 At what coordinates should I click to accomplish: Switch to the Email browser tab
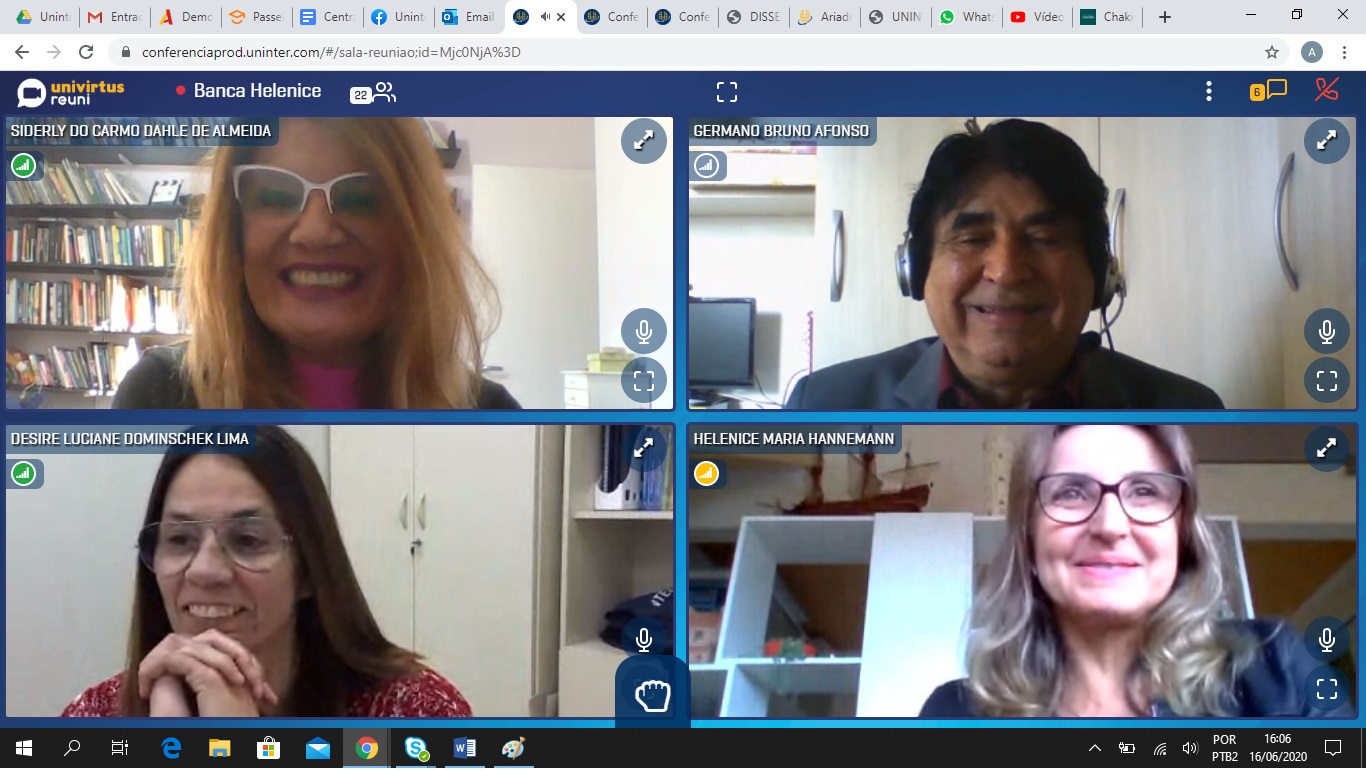468,17
